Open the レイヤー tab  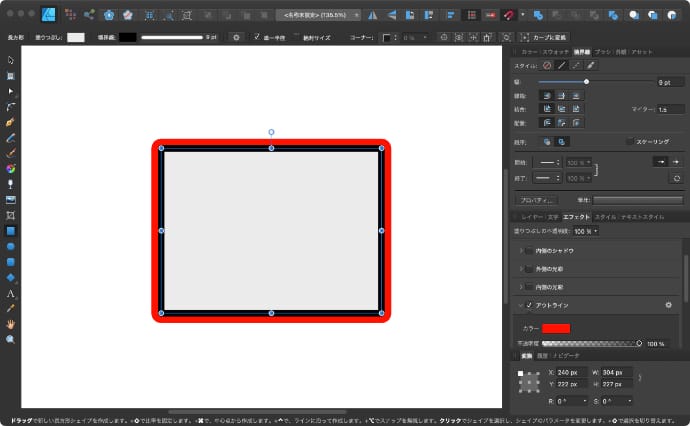531,216
